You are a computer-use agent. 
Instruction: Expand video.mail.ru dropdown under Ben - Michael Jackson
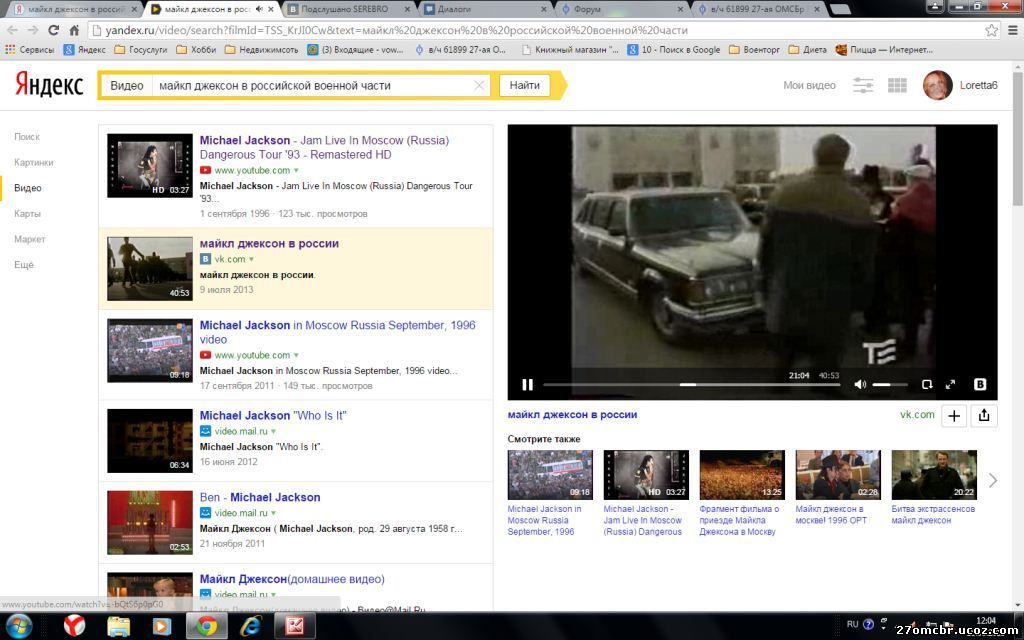point(273,513)
